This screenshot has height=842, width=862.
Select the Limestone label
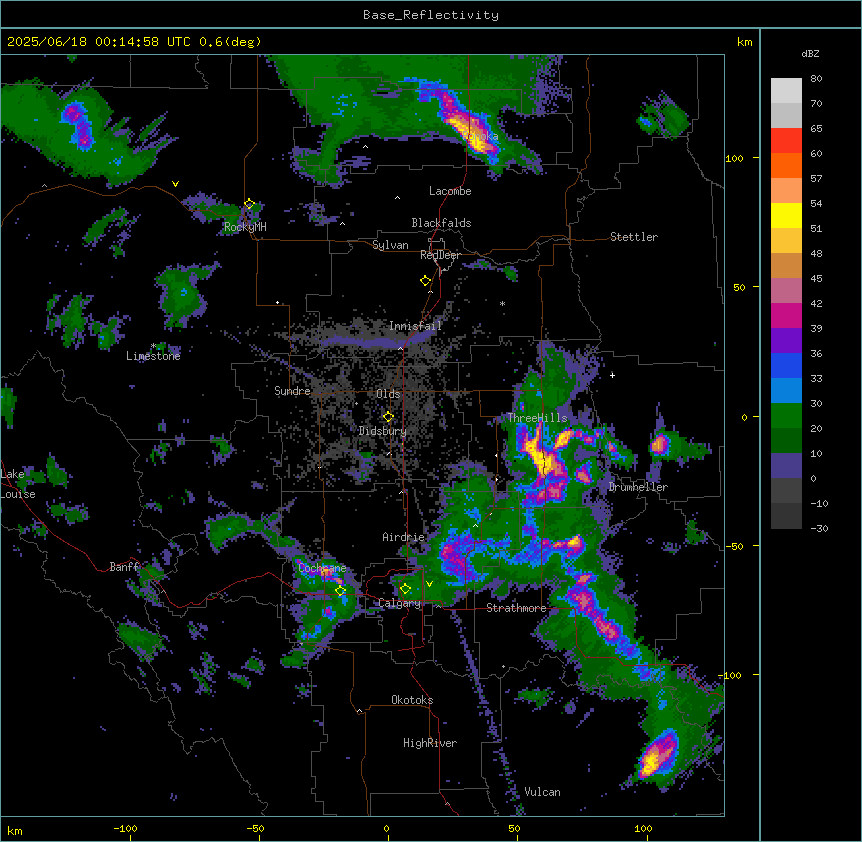point(153,356)
